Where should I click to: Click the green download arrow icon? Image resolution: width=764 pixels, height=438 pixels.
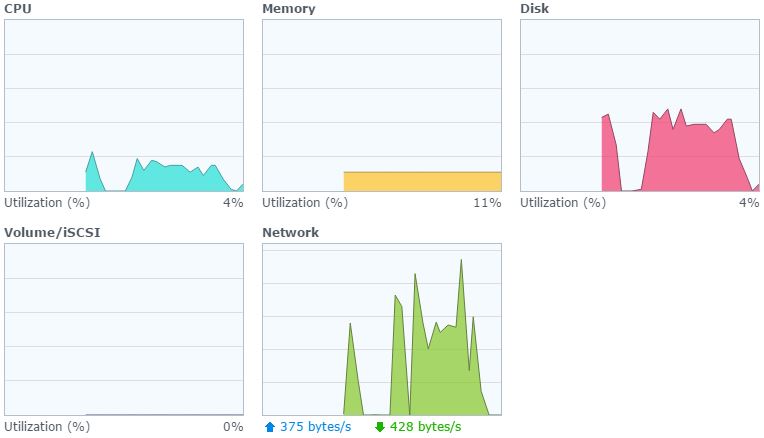[x=380, y=427]
